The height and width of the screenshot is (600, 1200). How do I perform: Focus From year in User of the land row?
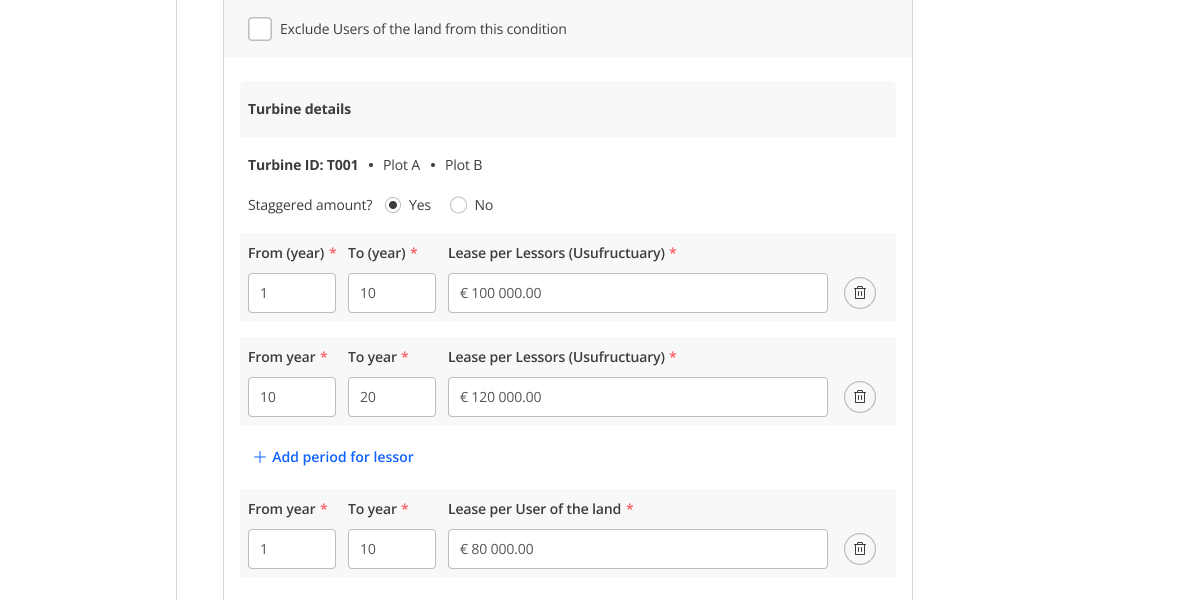(291, 549)
